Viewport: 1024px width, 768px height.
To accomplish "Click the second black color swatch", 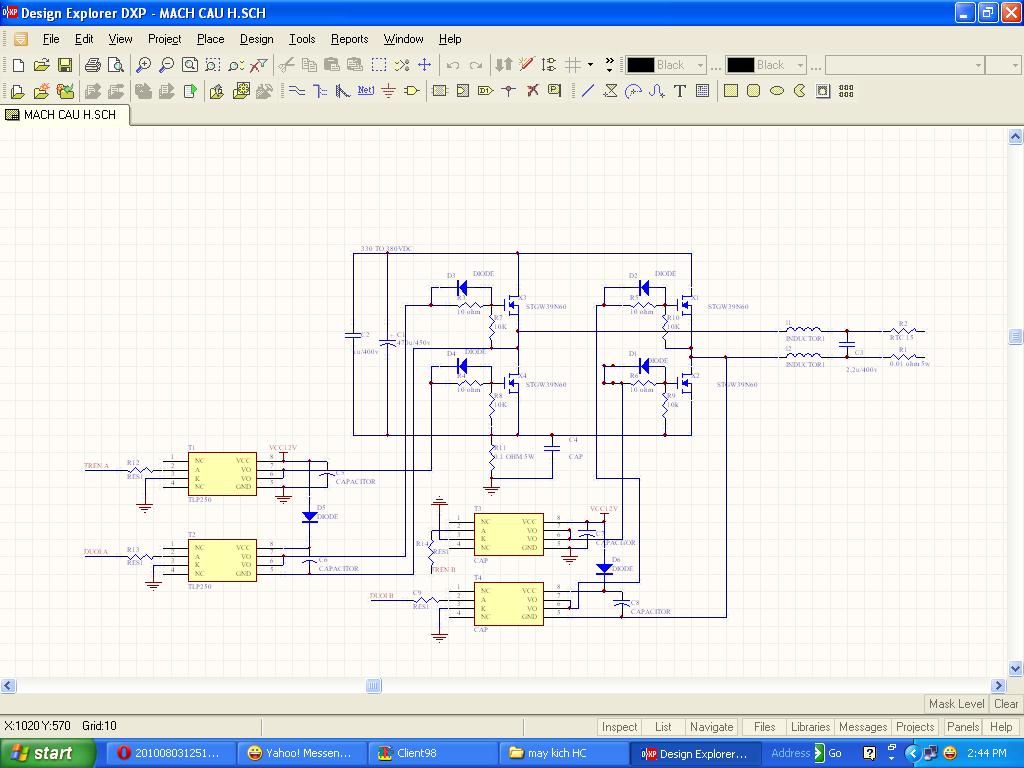I will coord(740,65).
